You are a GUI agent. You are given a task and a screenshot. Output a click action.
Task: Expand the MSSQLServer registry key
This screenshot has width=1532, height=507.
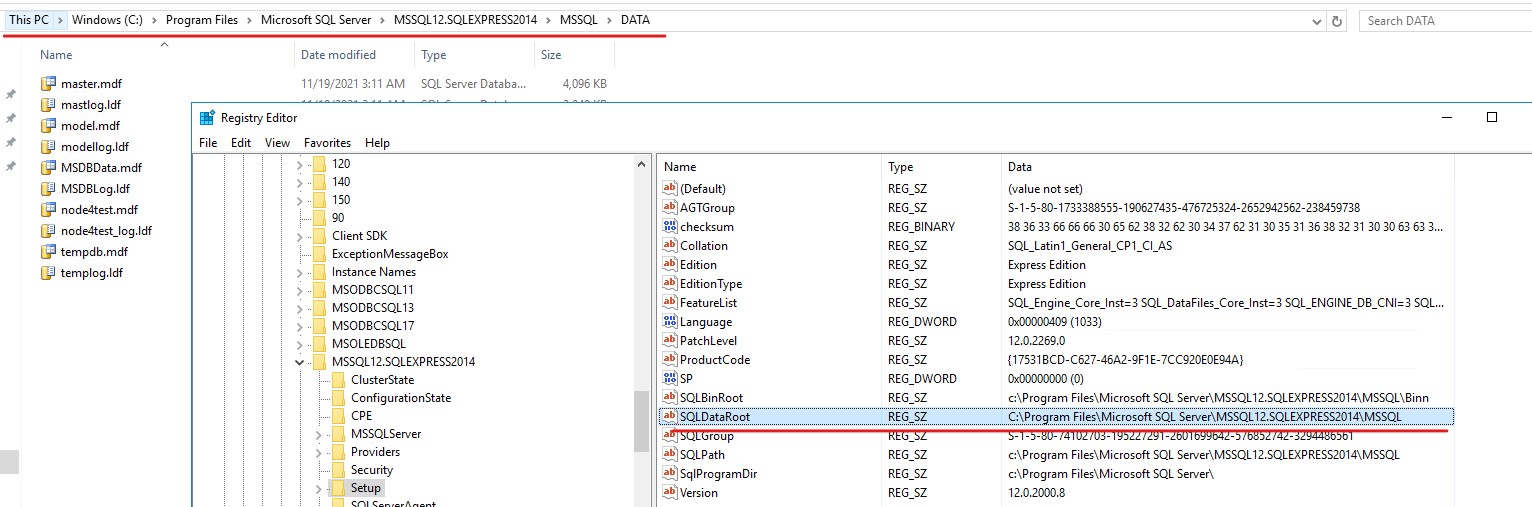[x=318, y=434]
